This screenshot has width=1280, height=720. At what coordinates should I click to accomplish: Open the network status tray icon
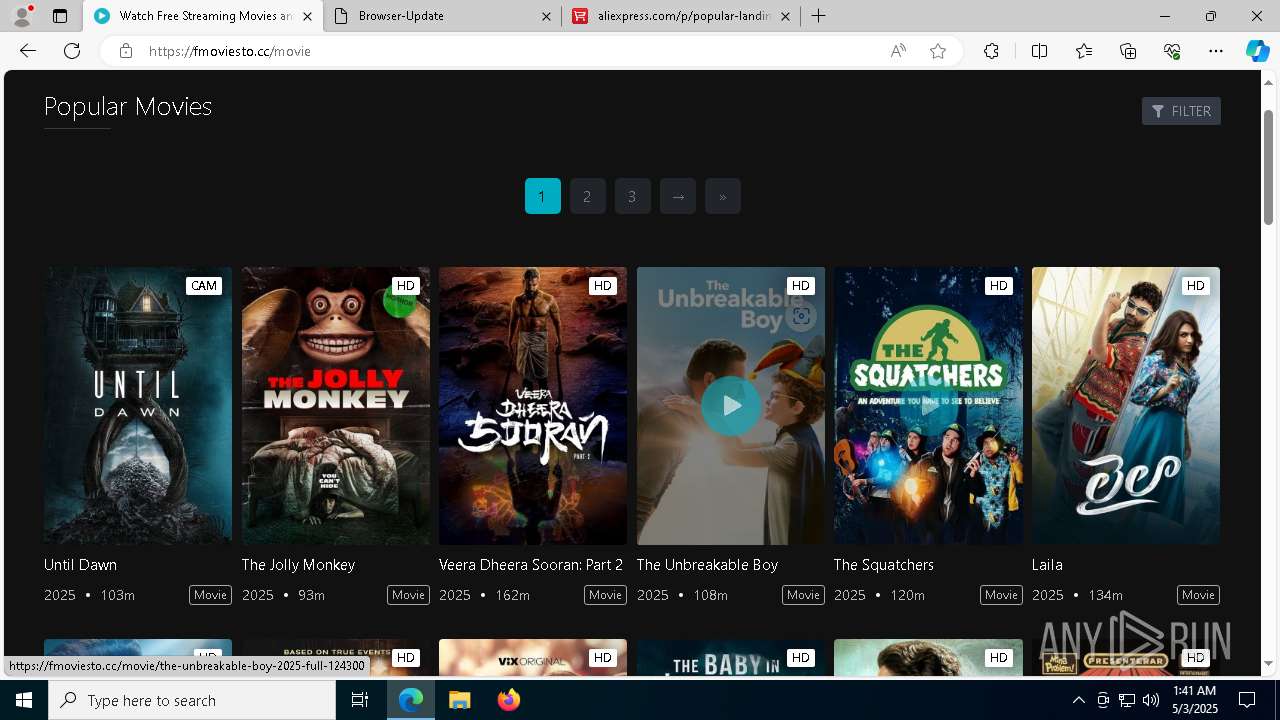tap(1127, 700)
